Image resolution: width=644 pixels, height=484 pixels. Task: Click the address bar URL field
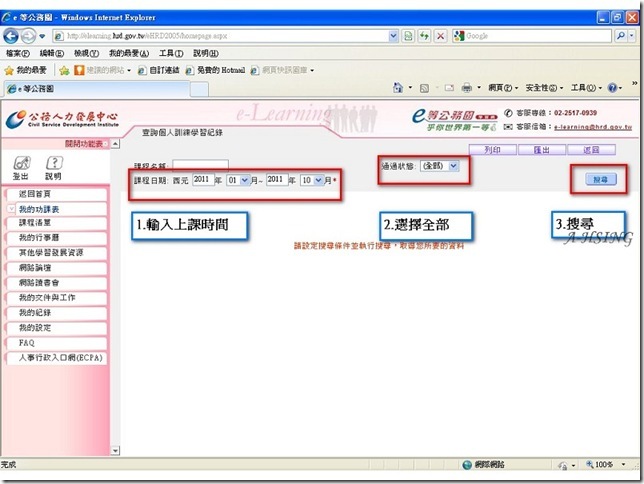[220, 36]
